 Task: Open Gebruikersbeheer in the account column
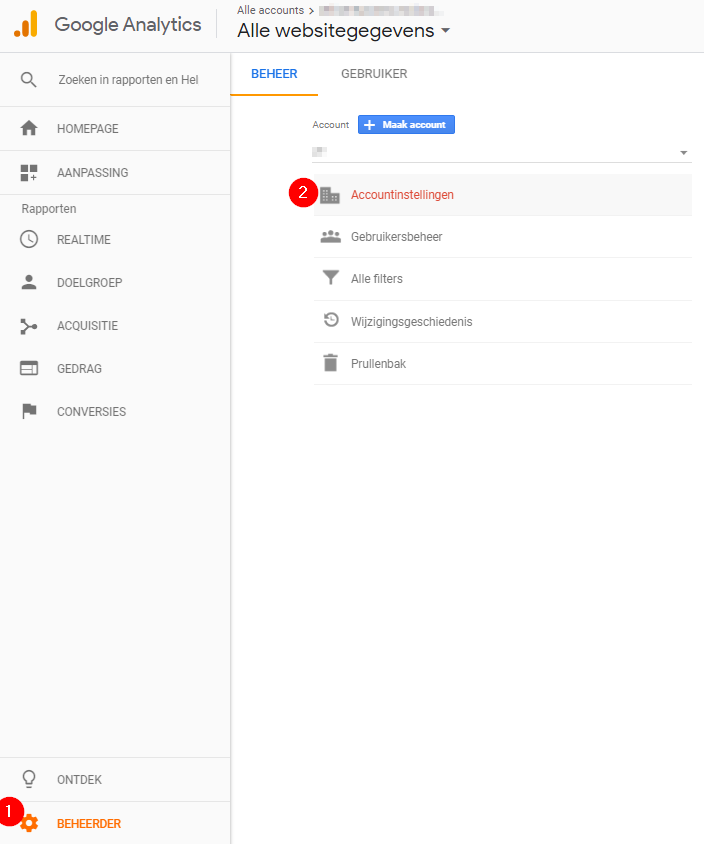point(396,237)
